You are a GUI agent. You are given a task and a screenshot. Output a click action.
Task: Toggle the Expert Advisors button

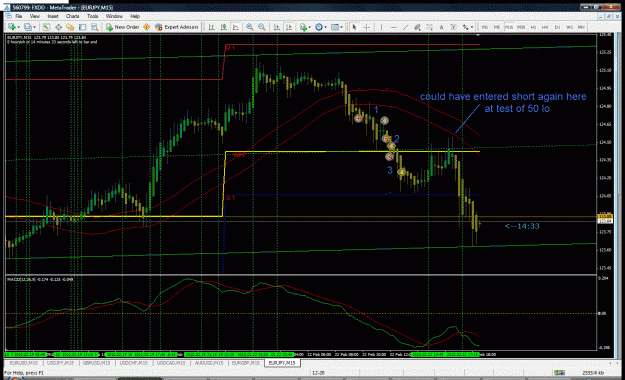click(x=177, y=27)
